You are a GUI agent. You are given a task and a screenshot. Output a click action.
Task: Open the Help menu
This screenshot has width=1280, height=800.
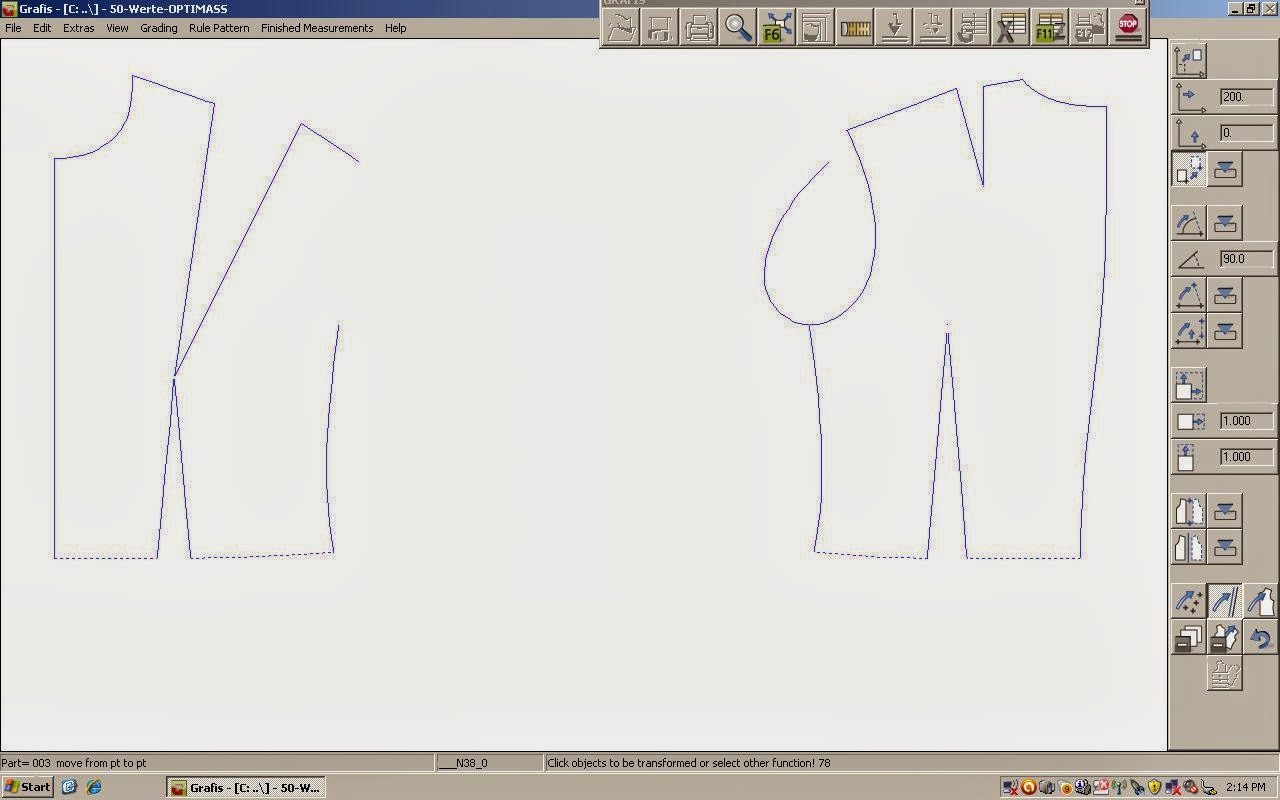pos(396,28)
